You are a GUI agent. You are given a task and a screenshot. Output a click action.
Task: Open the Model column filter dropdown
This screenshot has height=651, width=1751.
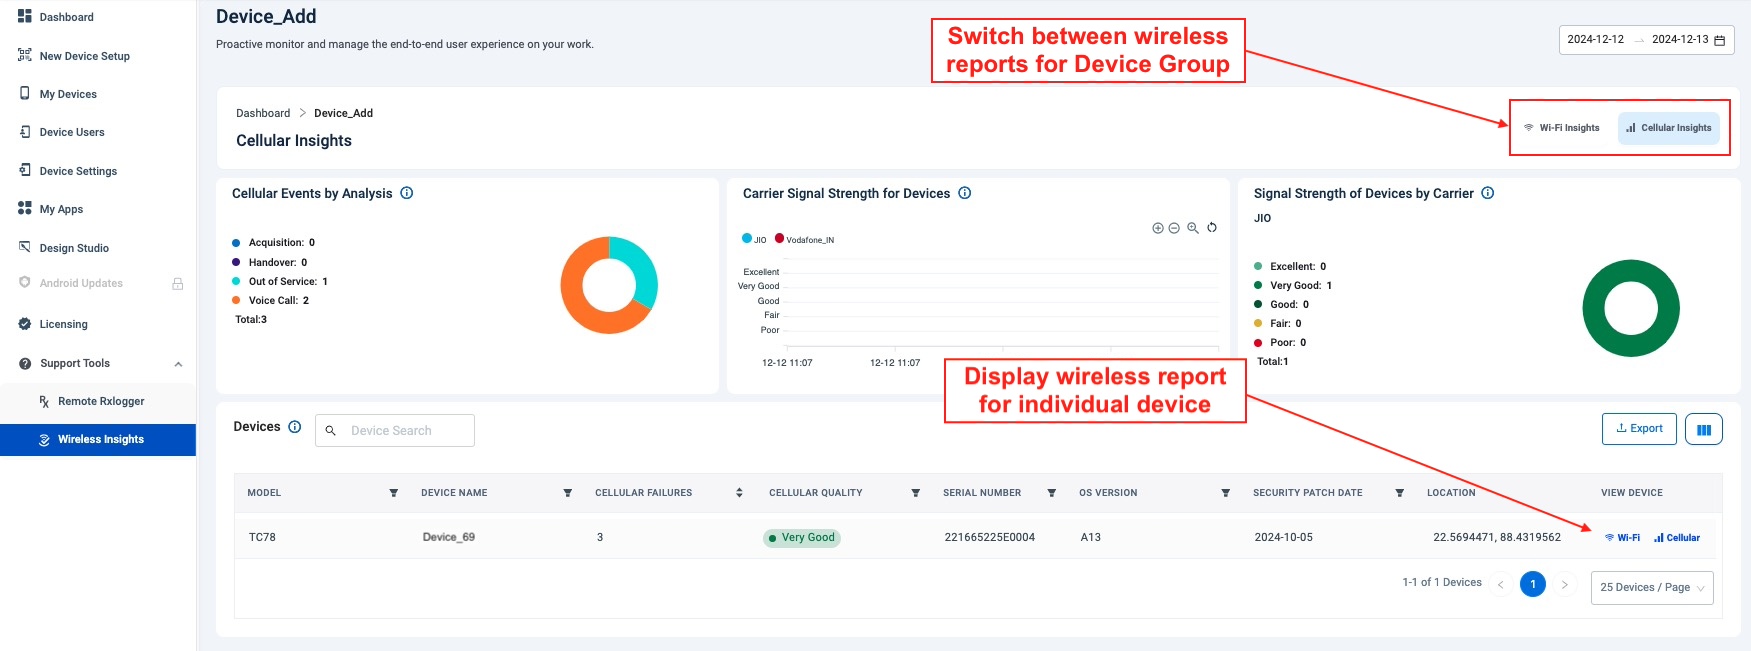(x=393, y=493)
